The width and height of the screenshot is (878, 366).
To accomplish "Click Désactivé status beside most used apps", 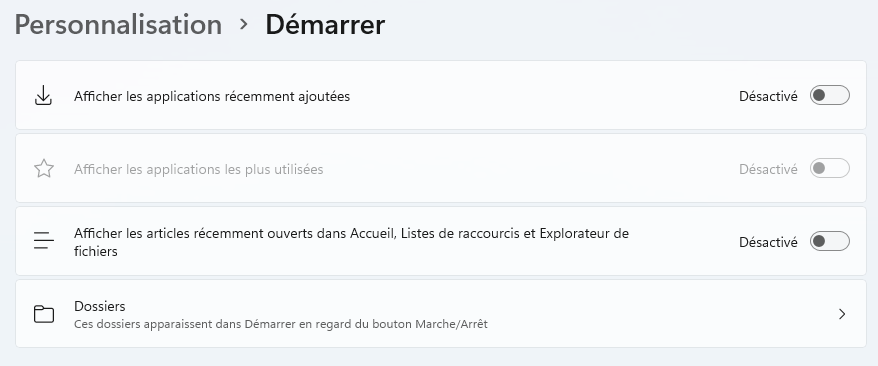I will [768, 169].
